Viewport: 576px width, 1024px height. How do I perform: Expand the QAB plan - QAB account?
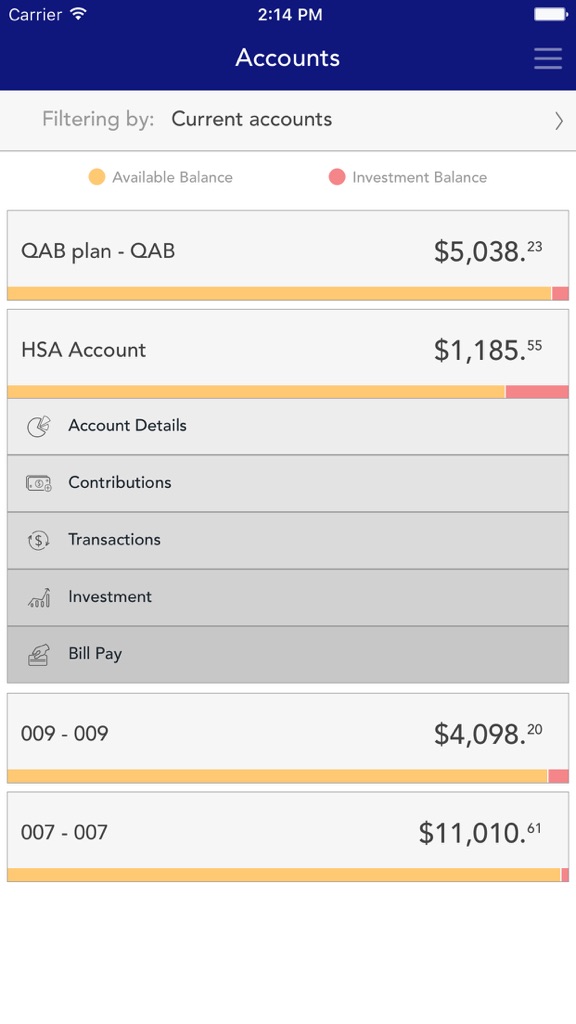[x=288, y=255]
